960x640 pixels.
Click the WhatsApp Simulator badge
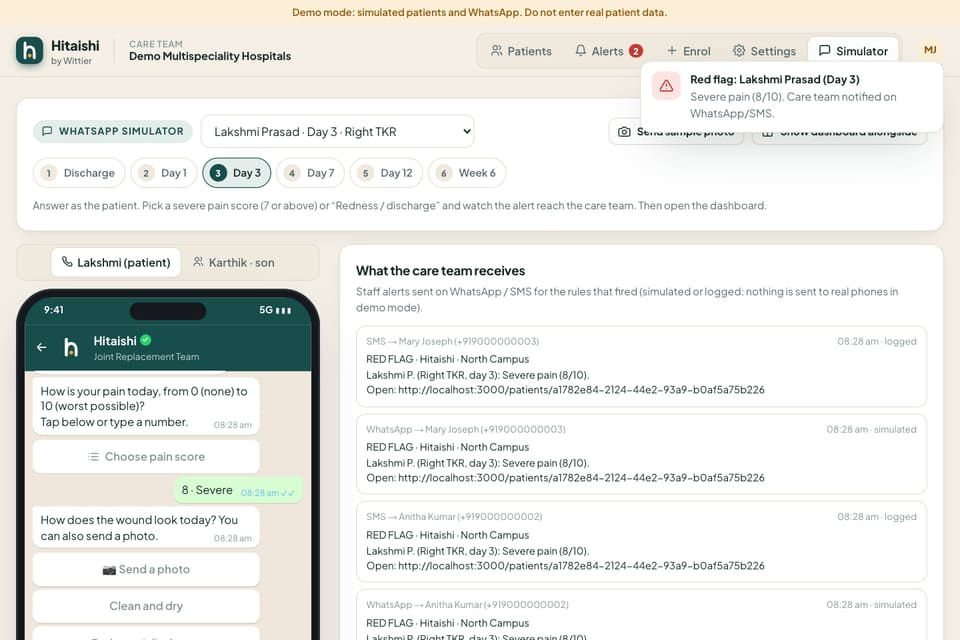[x=113, y=131]
